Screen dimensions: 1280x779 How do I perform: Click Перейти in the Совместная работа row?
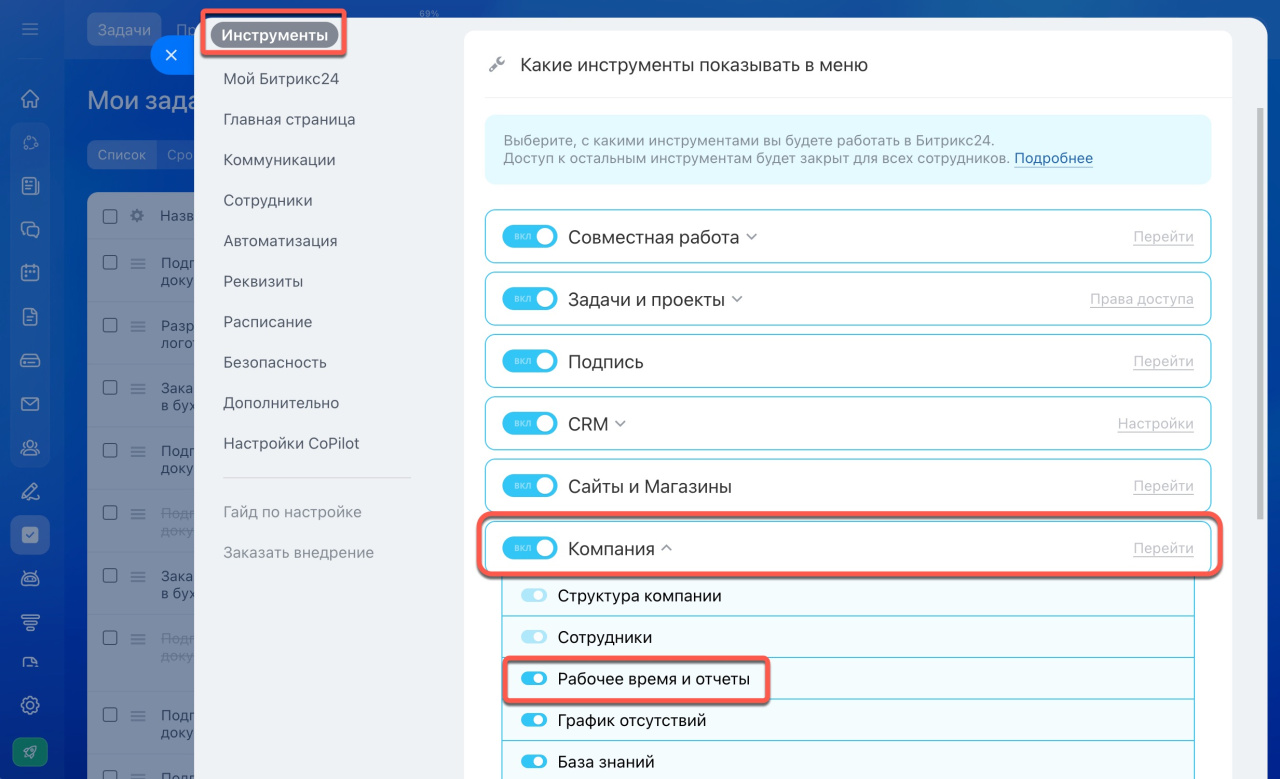pyautogui.click(x=1163, y=237)
